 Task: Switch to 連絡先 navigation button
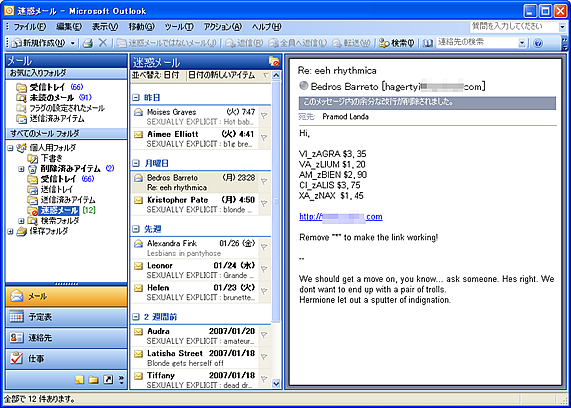[66, 338]
